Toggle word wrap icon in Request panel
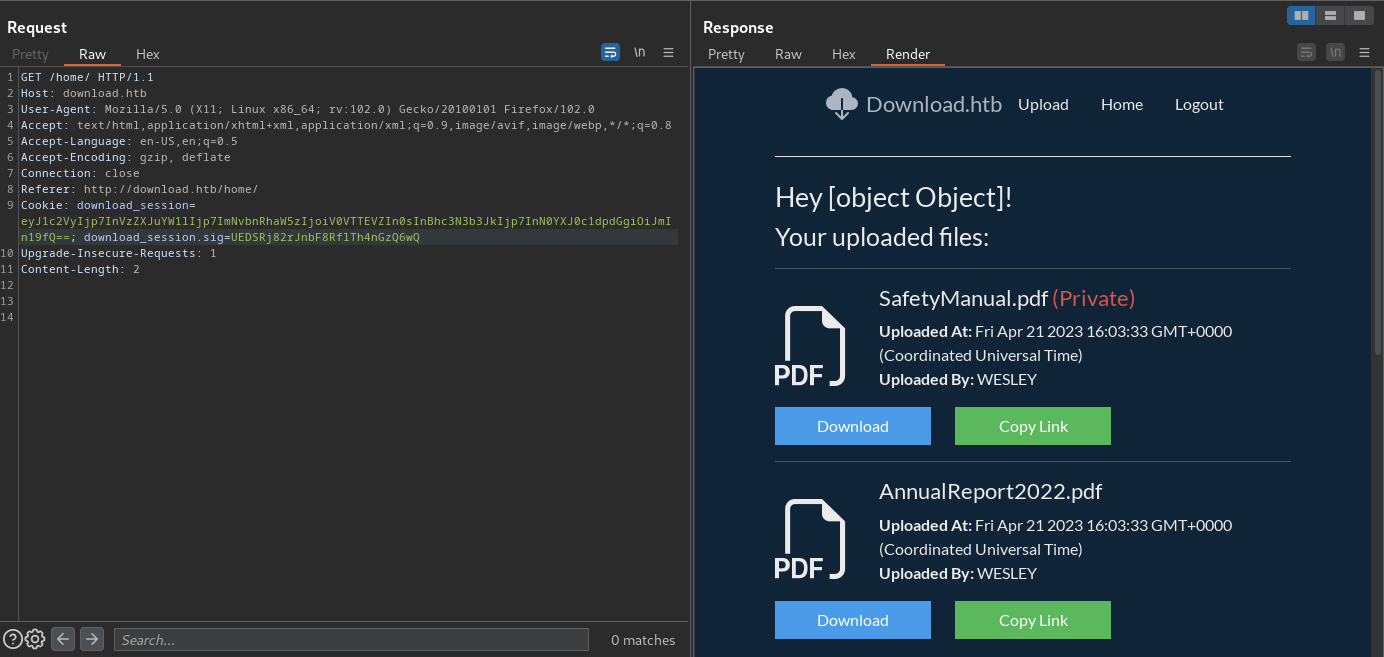Screen dimensions: 1384x657 click(610, 52)
